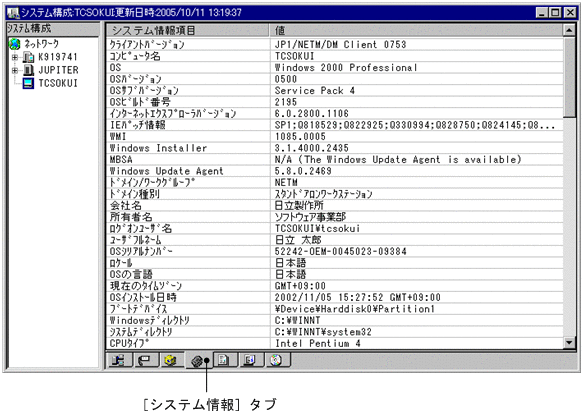This screenshot has width=585, height=417.
Task: Click the vertical scrollbar thumb
Action: point(569,77)
